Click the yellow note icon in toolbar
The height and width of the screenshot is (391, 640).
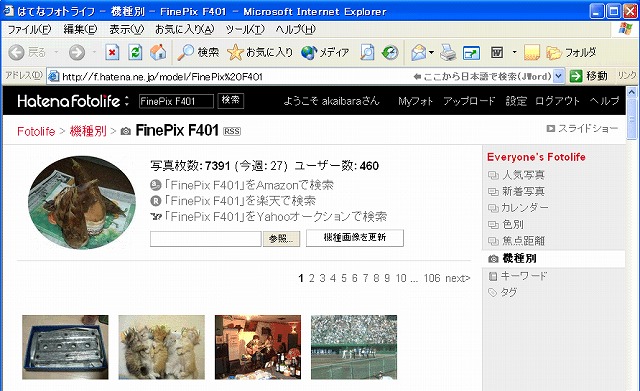pos(531,52)
